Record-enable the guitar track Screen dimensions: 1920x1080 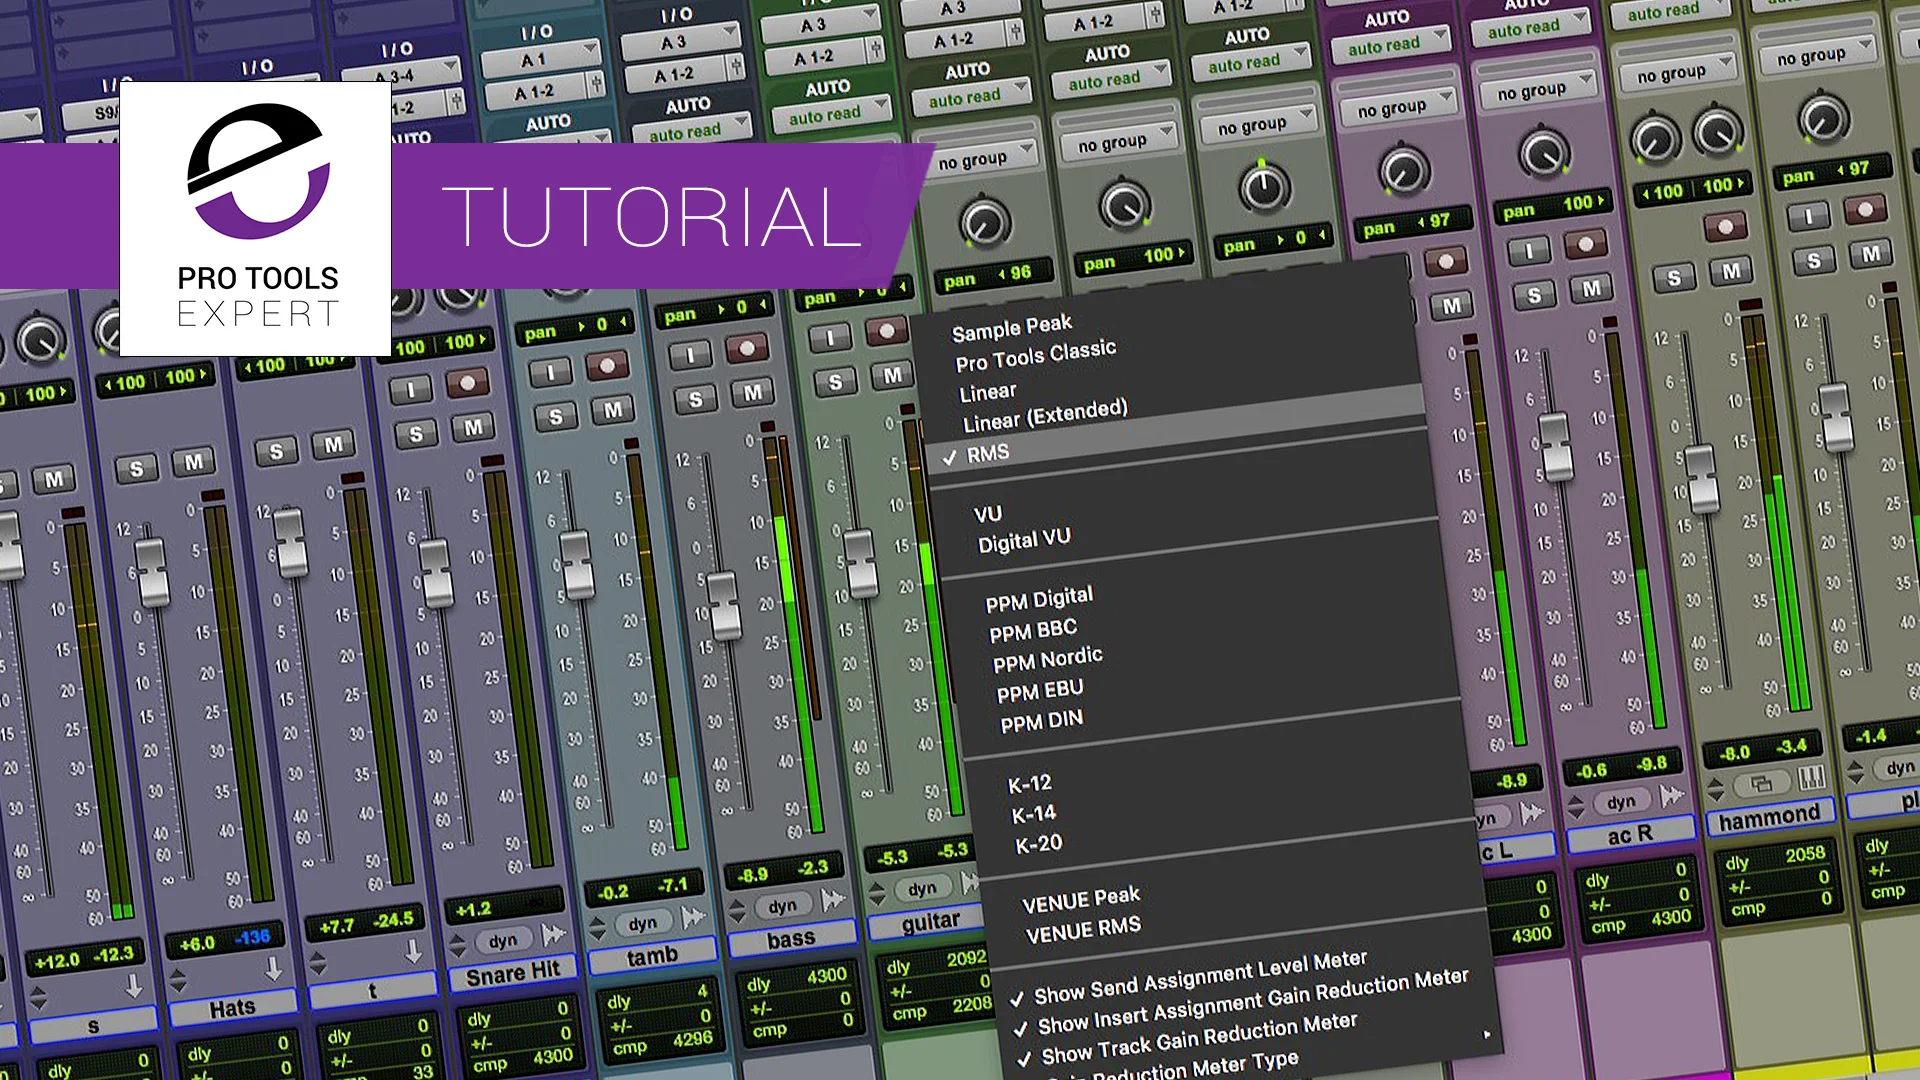(x=887, y=334)
